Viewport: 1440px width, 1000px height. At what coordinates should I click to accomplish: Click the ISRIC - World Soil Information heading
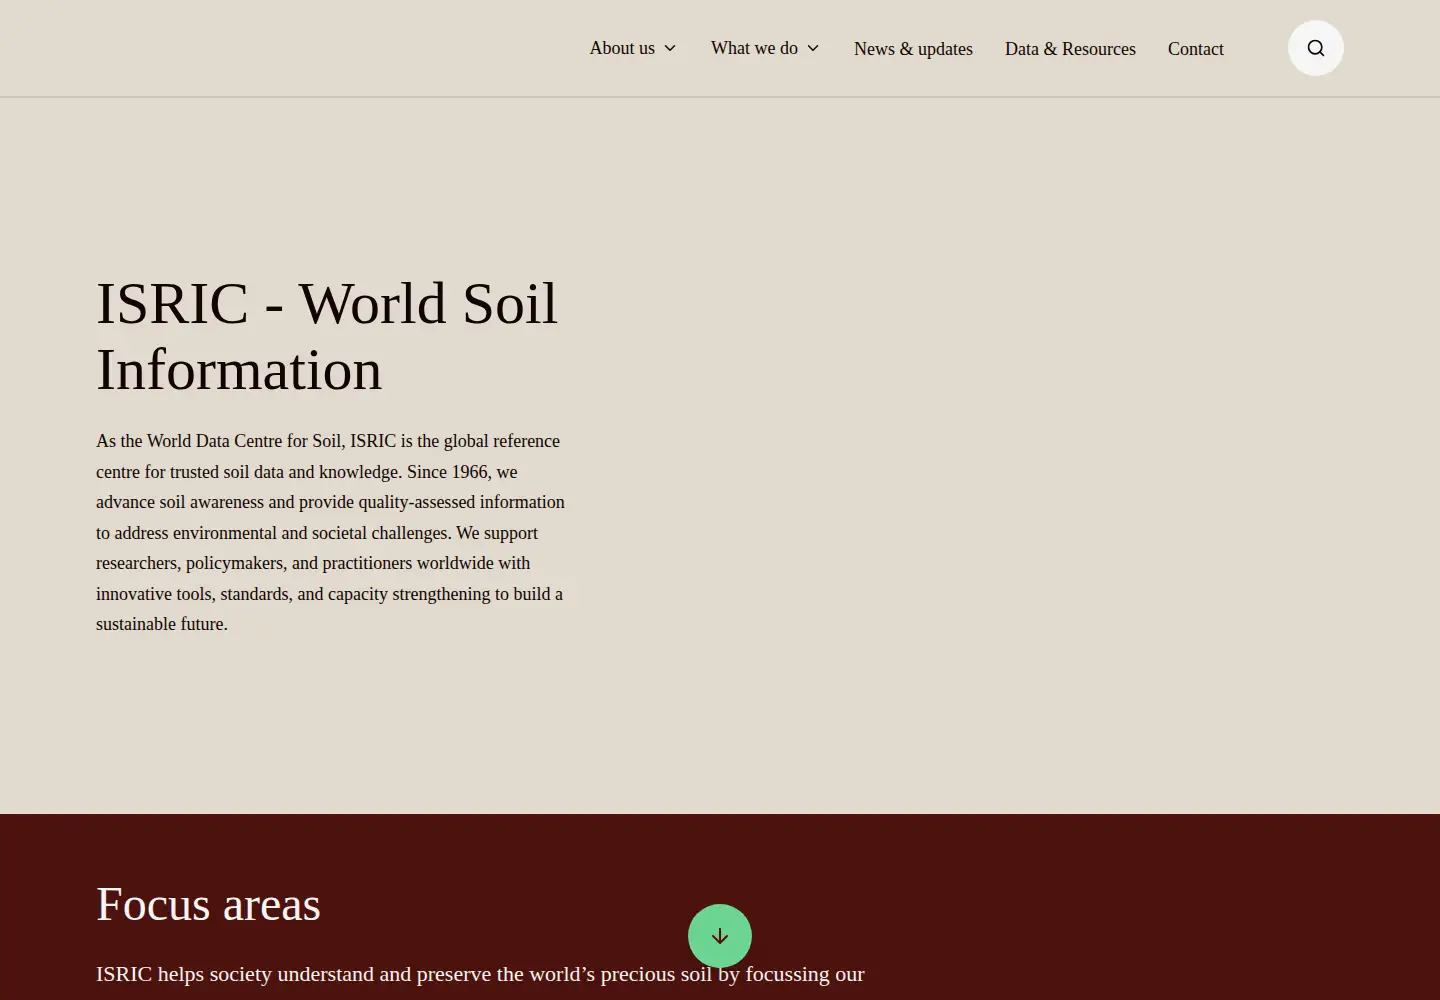327,336
